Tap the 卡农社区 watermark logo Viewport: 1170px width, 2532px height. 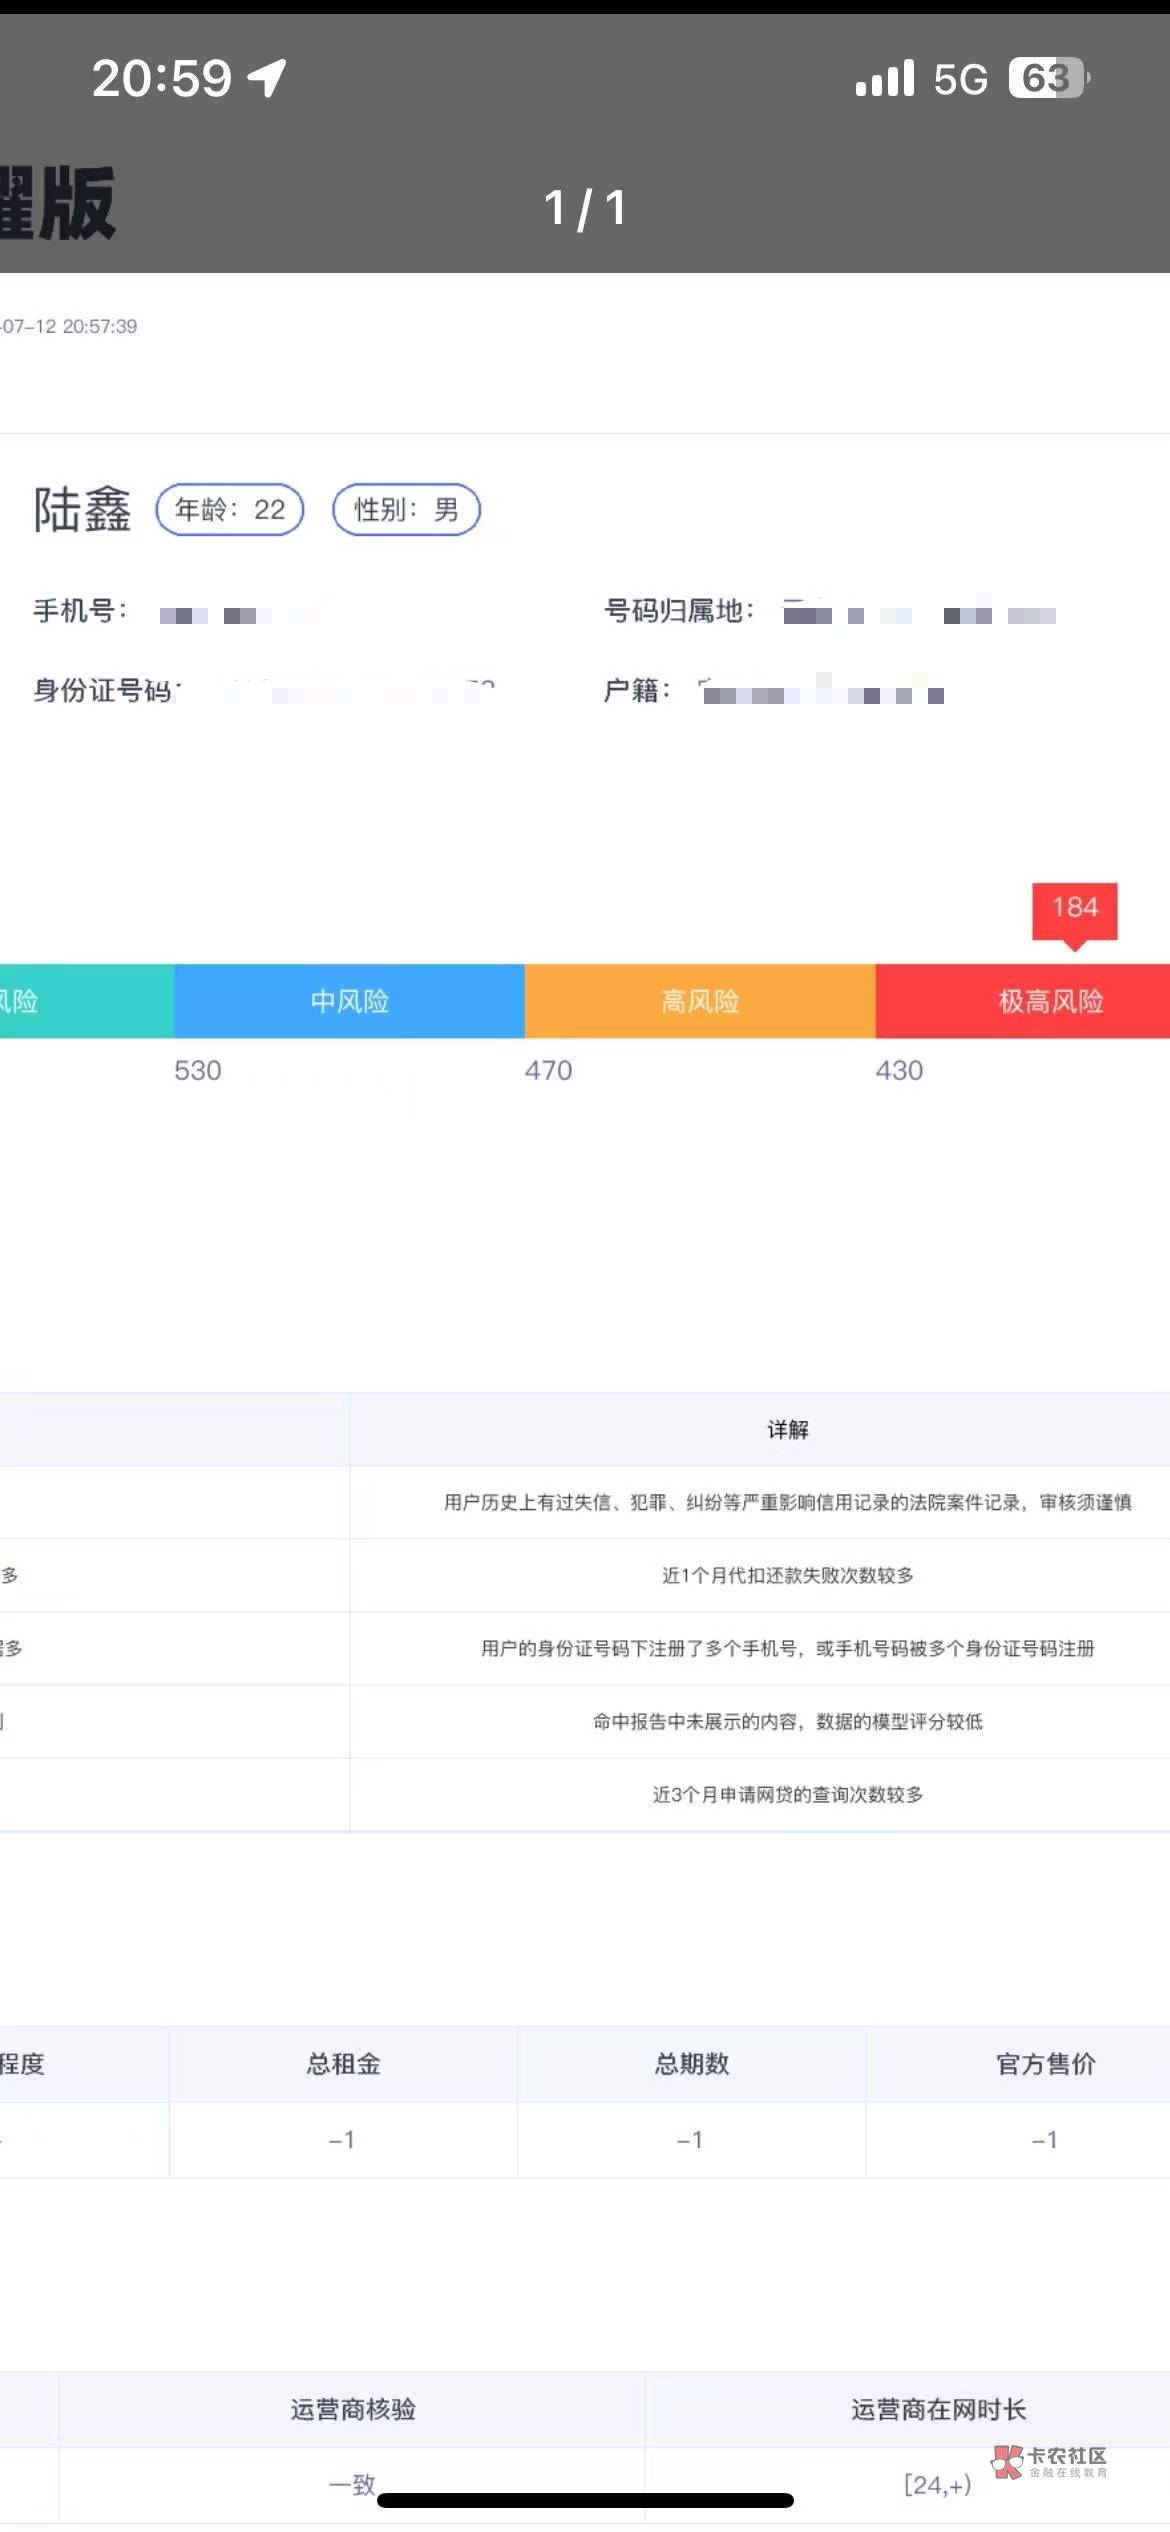[x=1050, y=2461]
